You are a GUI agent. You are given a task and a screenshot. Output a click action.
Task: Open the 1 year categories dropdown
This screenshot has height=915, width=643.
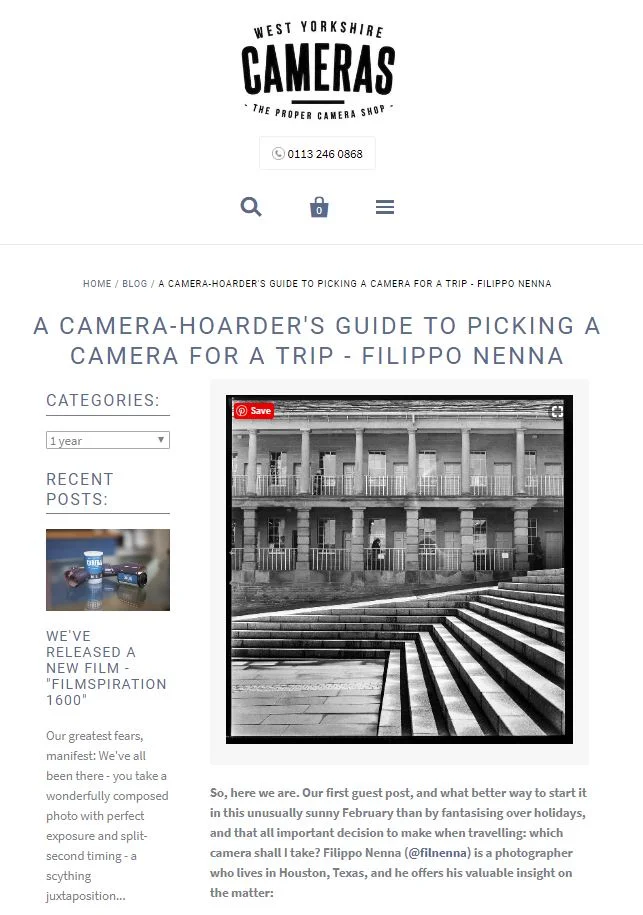click(x=108, y=441)
